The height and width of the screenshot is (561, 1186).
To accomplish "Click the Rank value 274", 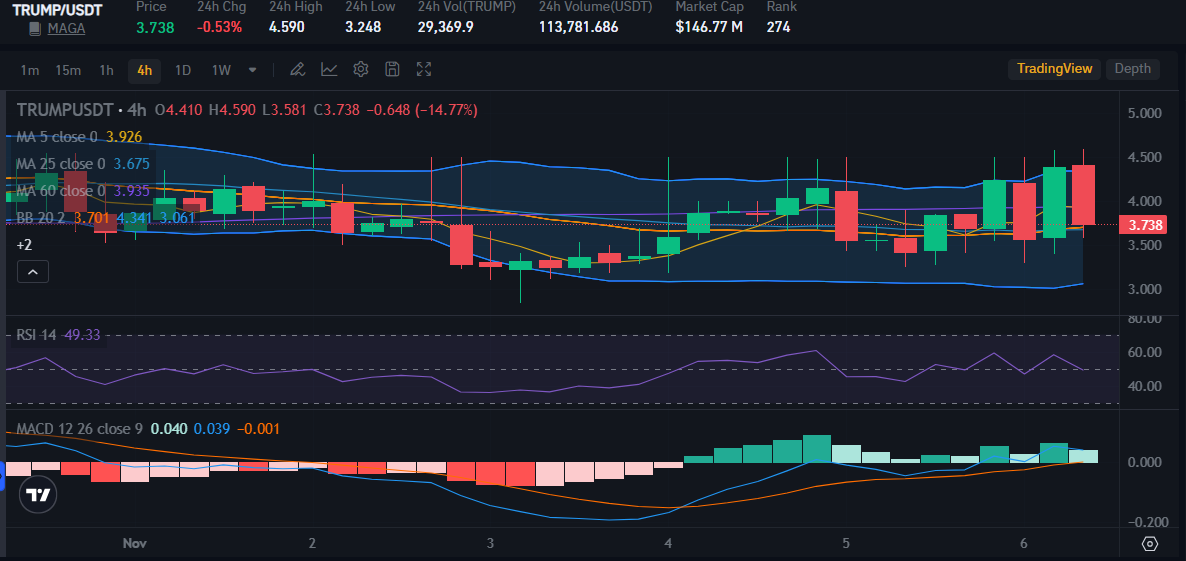I will click(x=778, y=27).
